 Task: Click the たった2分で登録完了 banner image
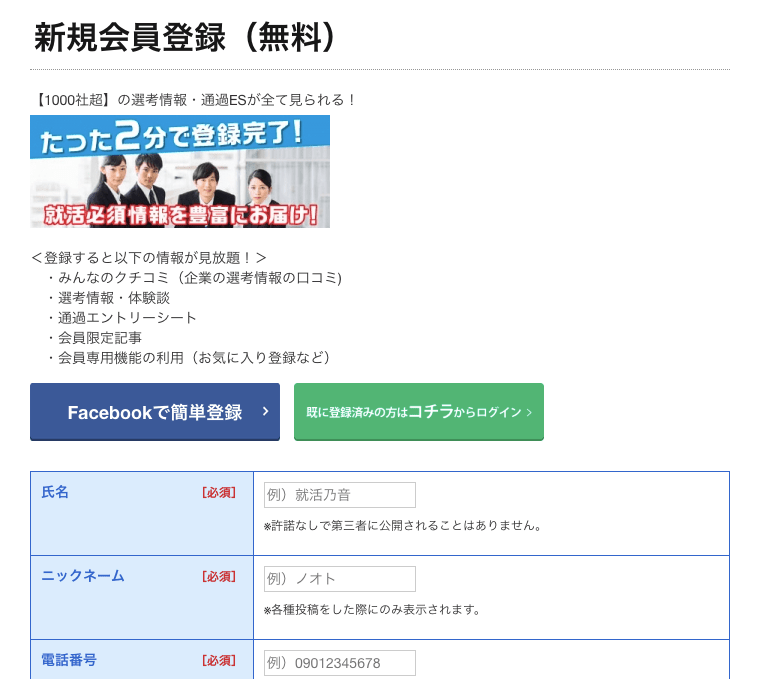coord(180,171)
